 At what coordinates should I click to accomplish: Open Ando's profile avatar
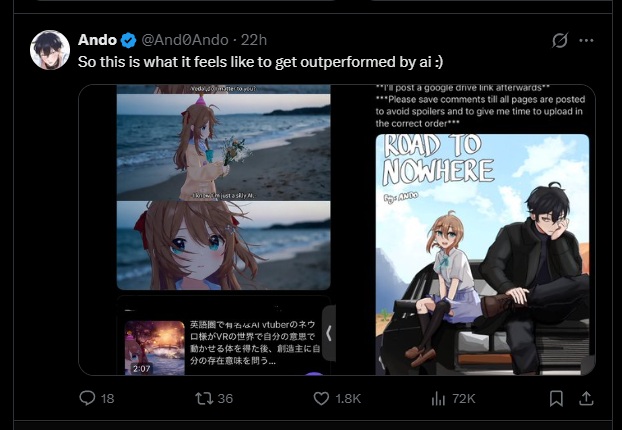click(x=50, y=50)
